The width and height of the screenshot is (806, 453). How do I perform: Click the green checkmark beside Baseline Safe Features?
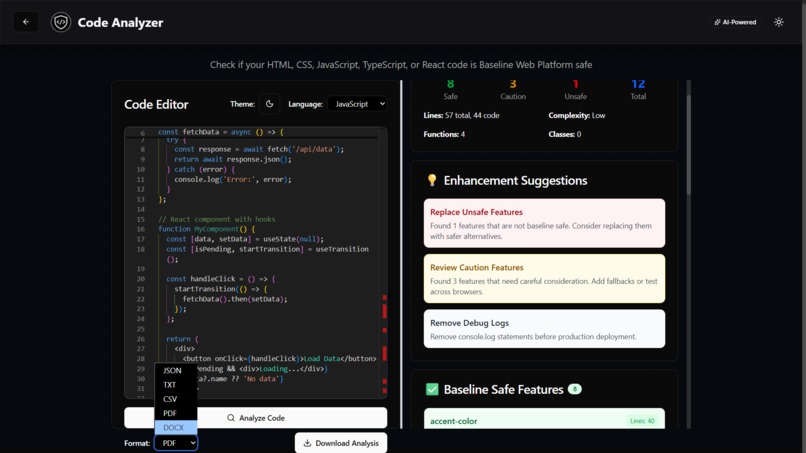point(432,389)
